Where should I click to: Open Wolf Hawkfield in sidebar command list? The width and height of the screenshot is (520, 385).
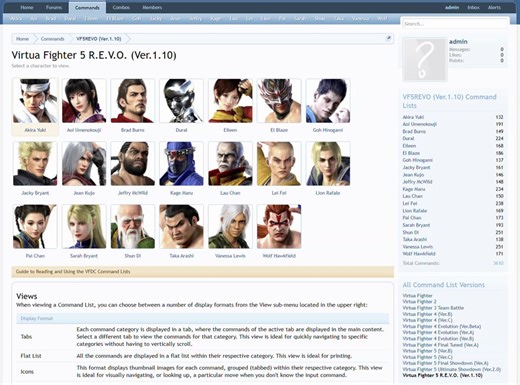419,254
